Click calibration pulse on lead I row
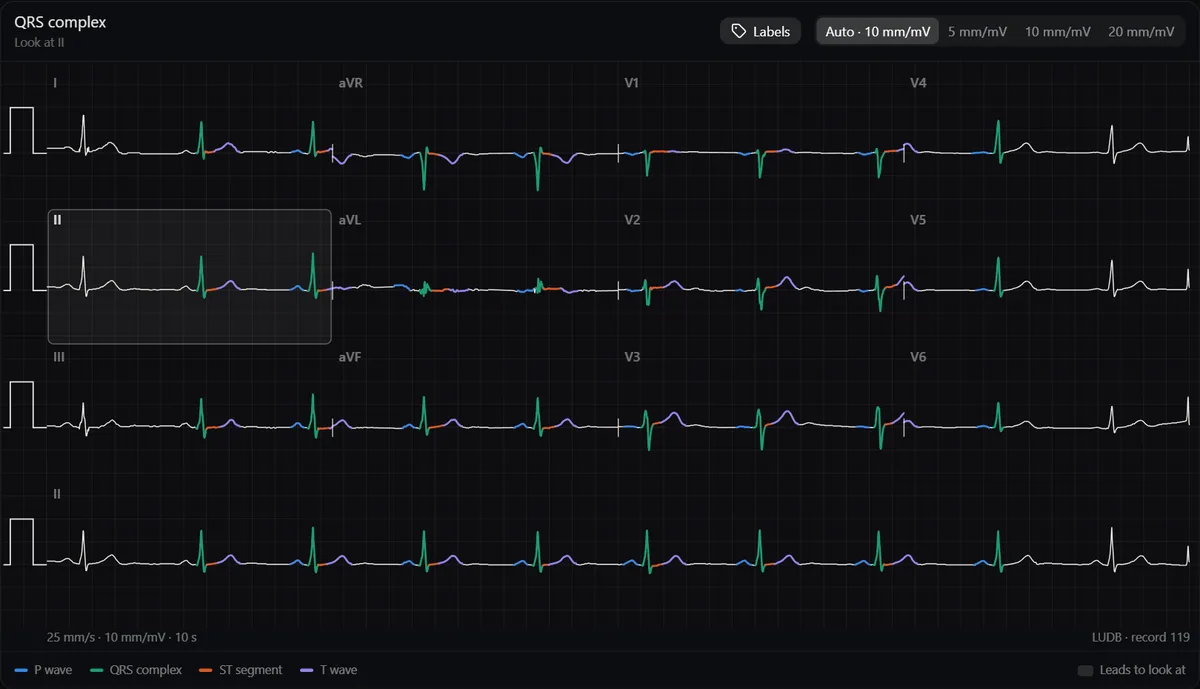Image resolution: width=1200 pixels, height=689 pixels. click(22, 130)
